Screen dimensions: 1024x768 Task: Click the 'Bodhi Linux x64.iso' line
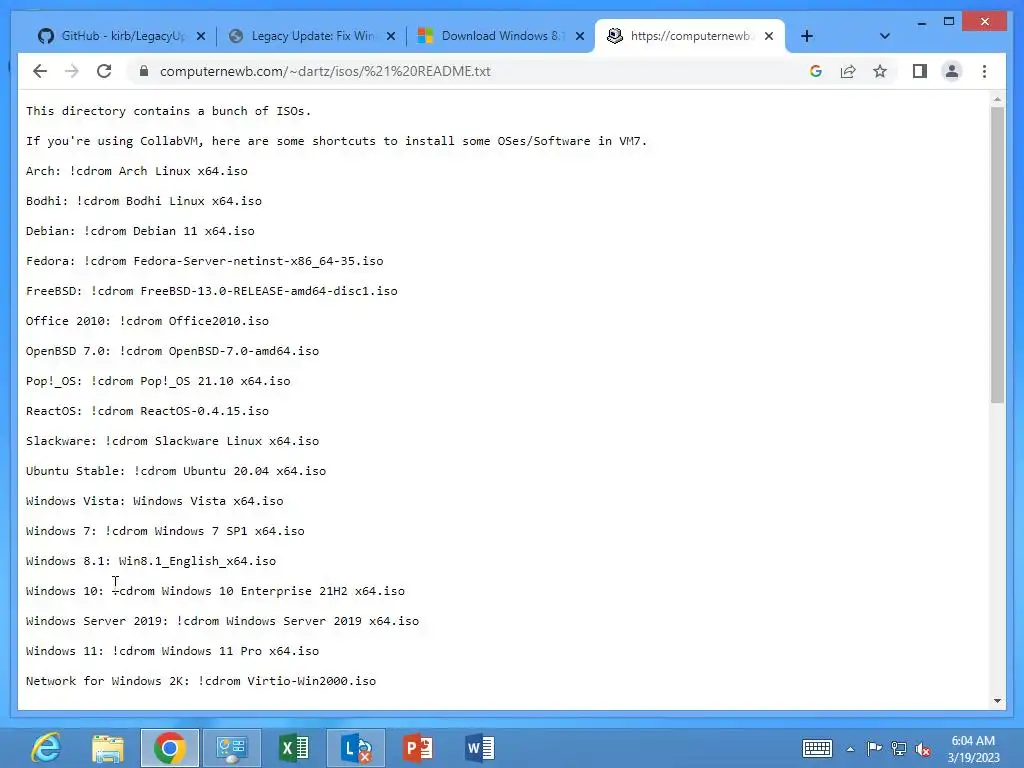144,201
